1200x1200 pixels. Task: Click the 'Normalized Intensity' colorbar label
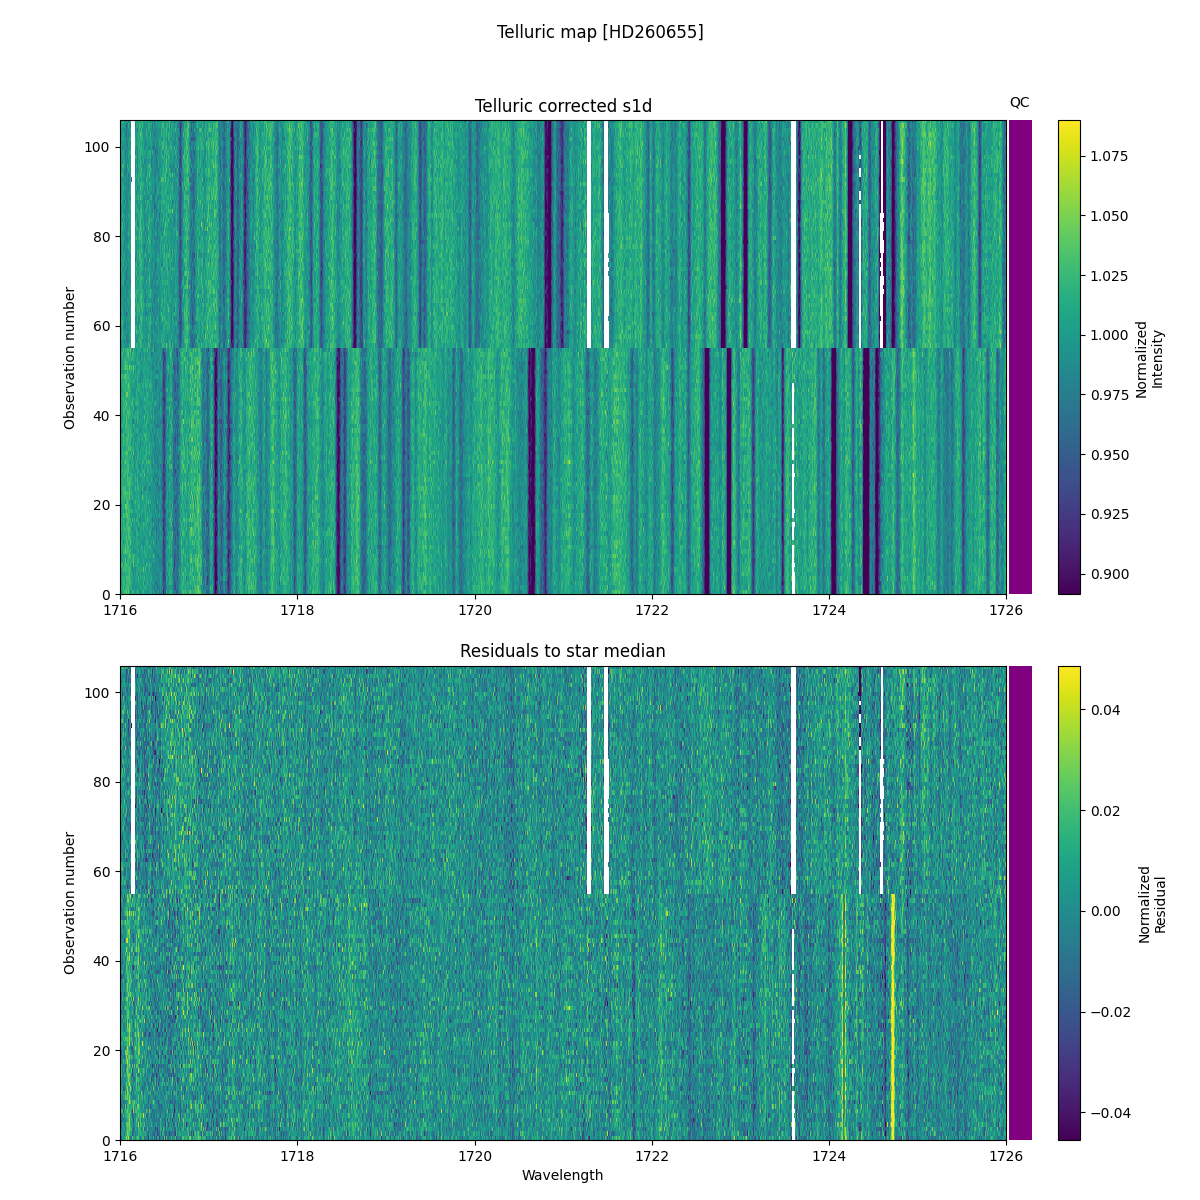point(1150,359)
